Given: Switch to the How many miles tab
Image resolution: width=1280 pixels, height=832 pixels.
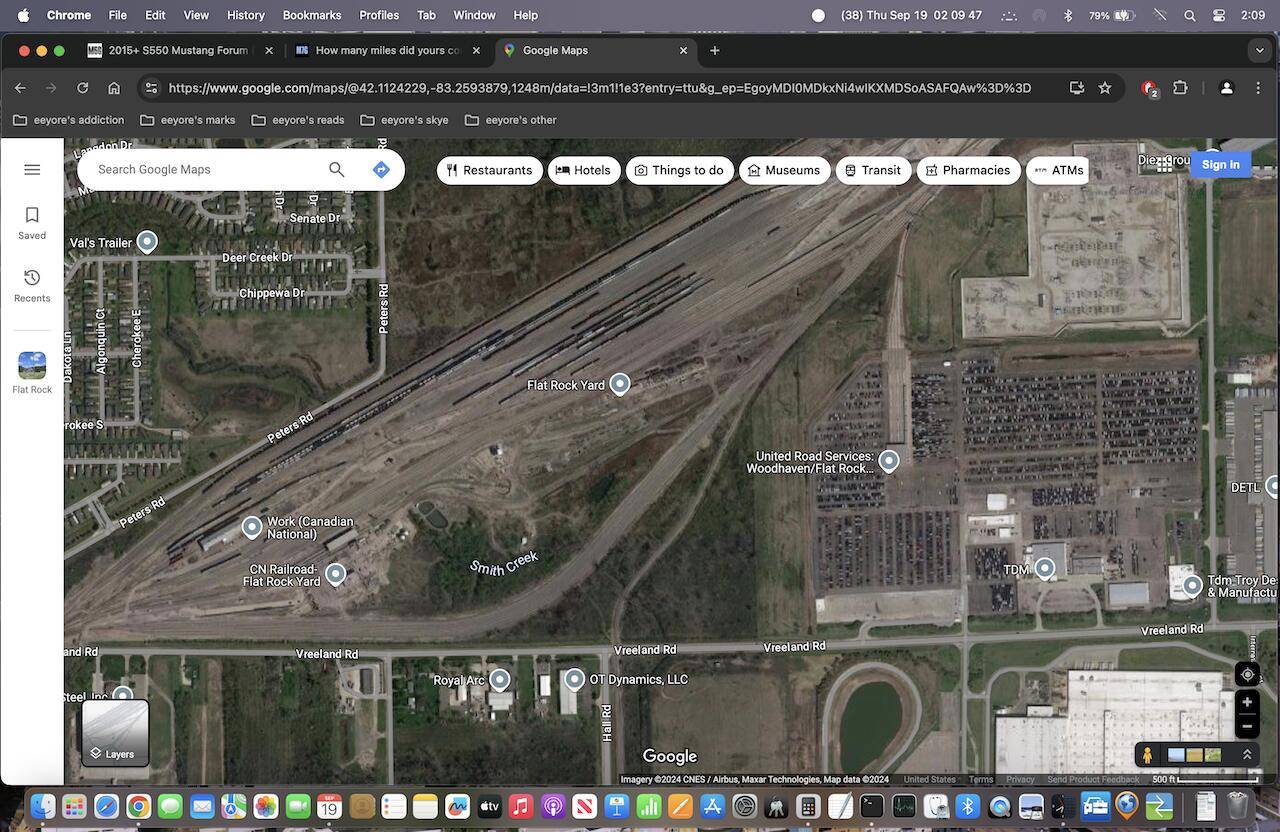Looking at the screenshot, I should 388,50.
